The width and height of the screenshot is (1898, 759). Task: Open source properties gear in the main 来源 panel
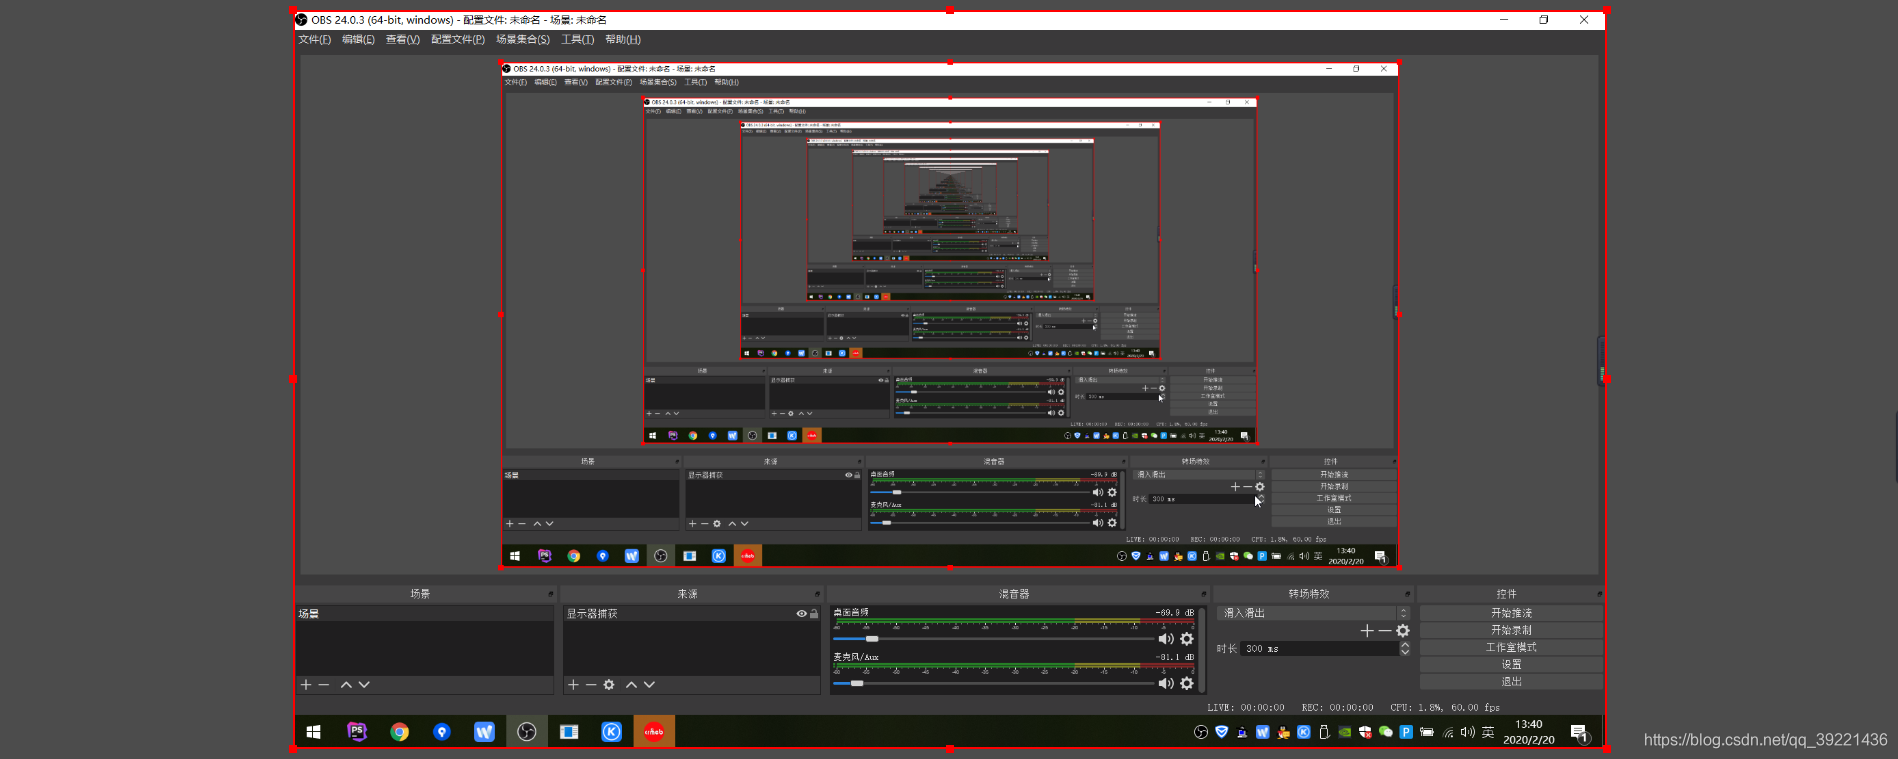tap(609, 685)
